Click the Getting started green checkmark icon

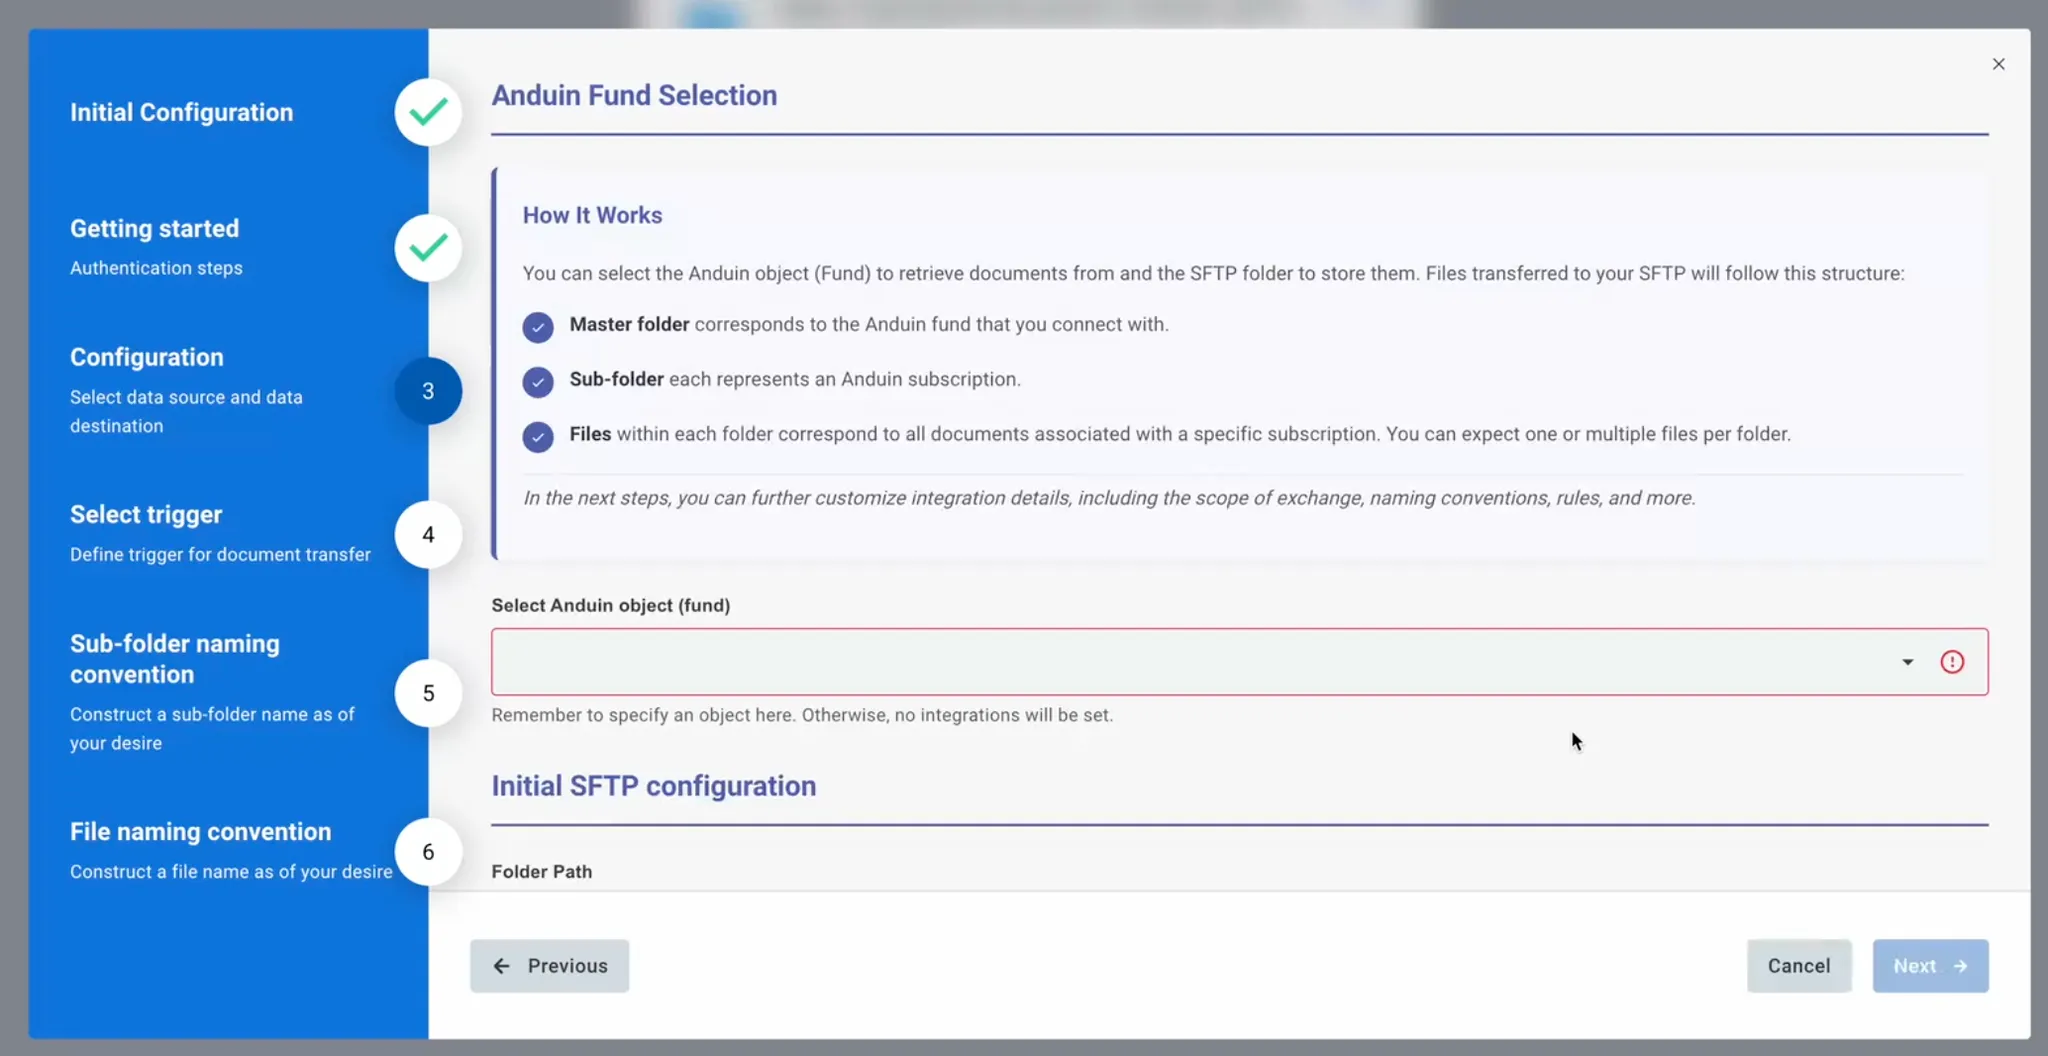[428, 247]
